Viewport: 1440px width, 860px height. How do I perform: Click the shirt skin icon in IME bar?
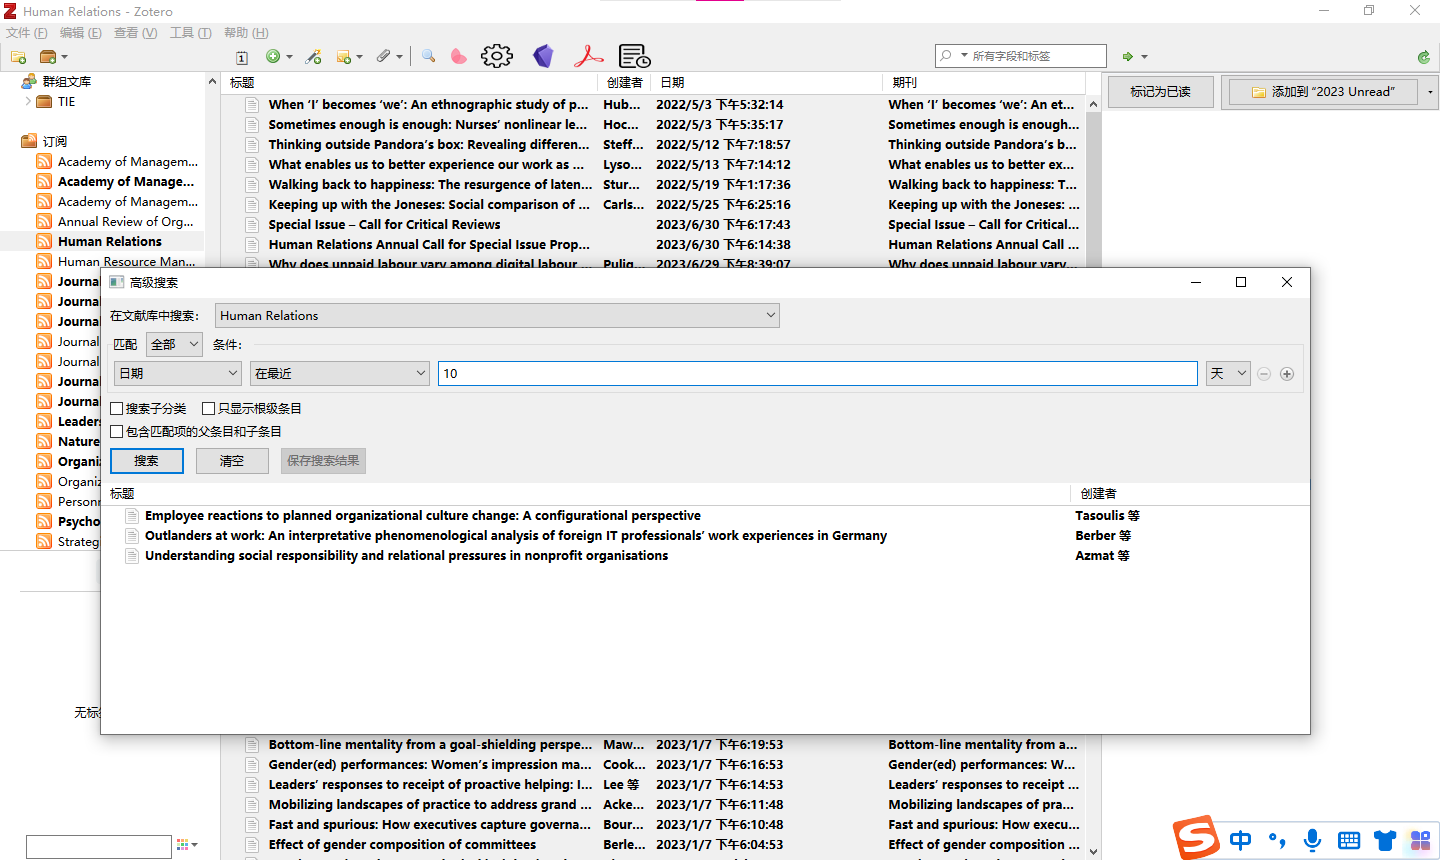tap(1385, 840)
